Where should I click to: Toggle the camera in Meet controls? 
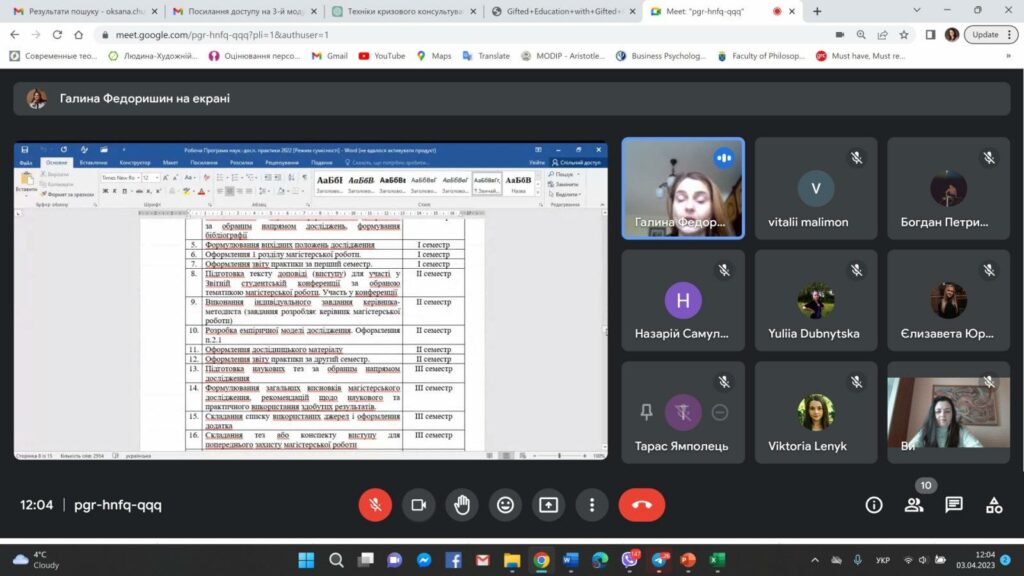pyautogui.click(x=419, y=505)
